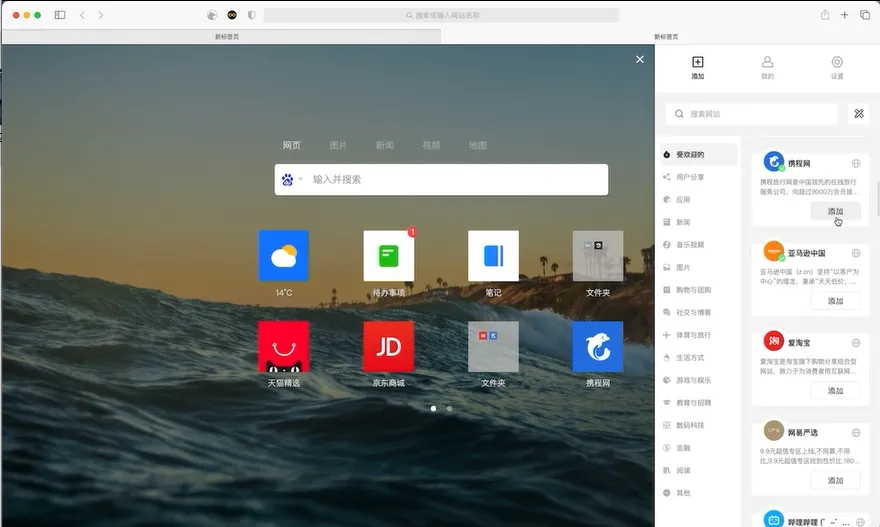Viewport: 880px width, 527px height.
Task: Focus the Safari address bar
Action: point(441,15)
